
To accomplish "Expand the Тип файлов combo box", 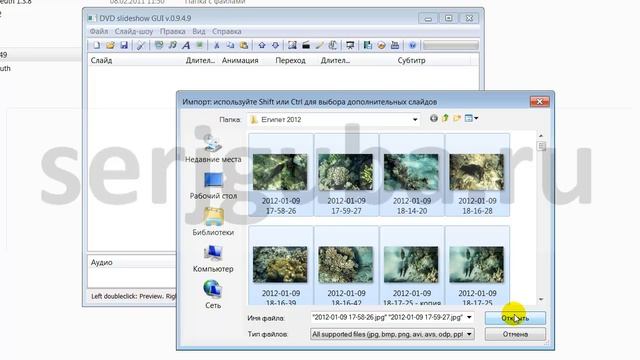I will [x=392, y=334].
